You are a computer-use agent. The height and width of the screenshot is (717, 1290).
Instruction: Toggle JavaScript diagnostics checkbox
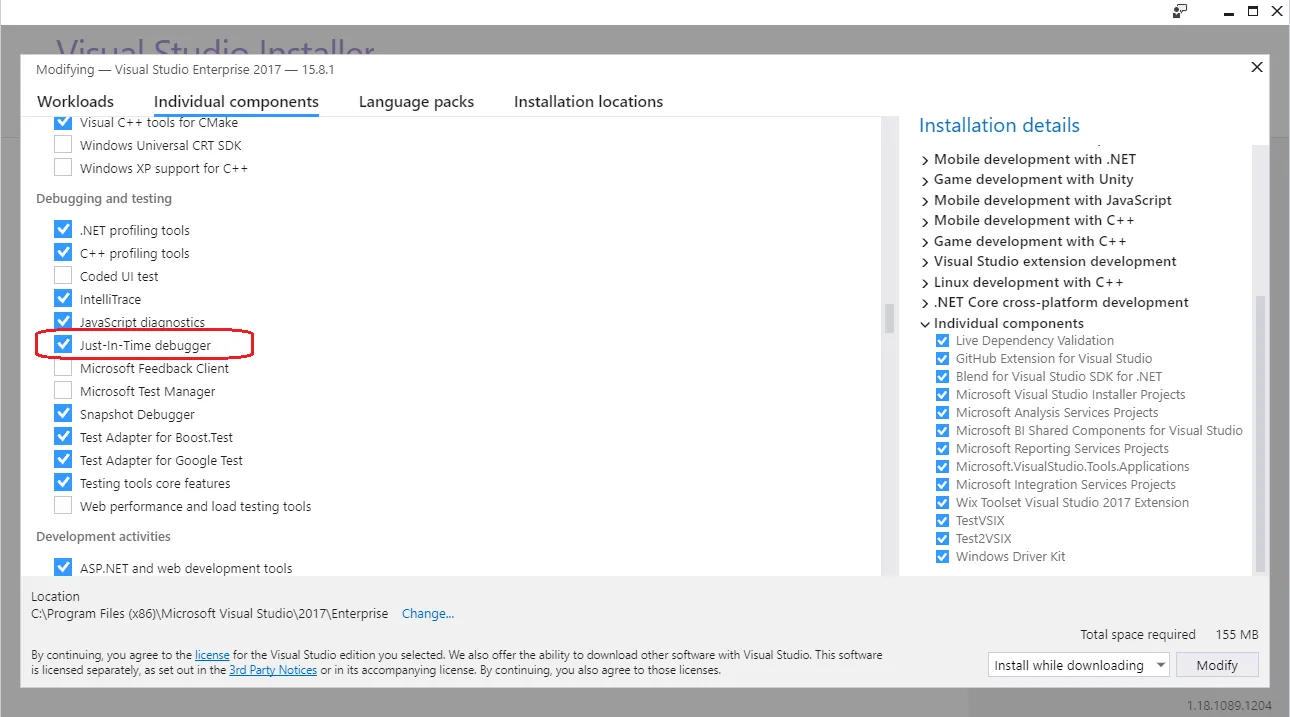[x=63, y=322]
